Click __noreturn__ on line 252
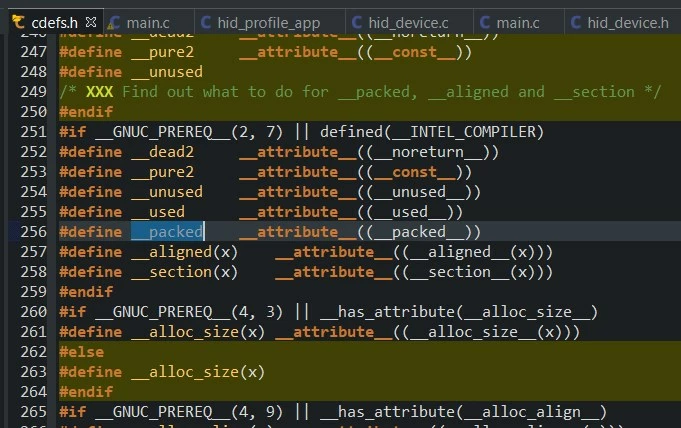681x428 pixels. click(x=428, y=153)
